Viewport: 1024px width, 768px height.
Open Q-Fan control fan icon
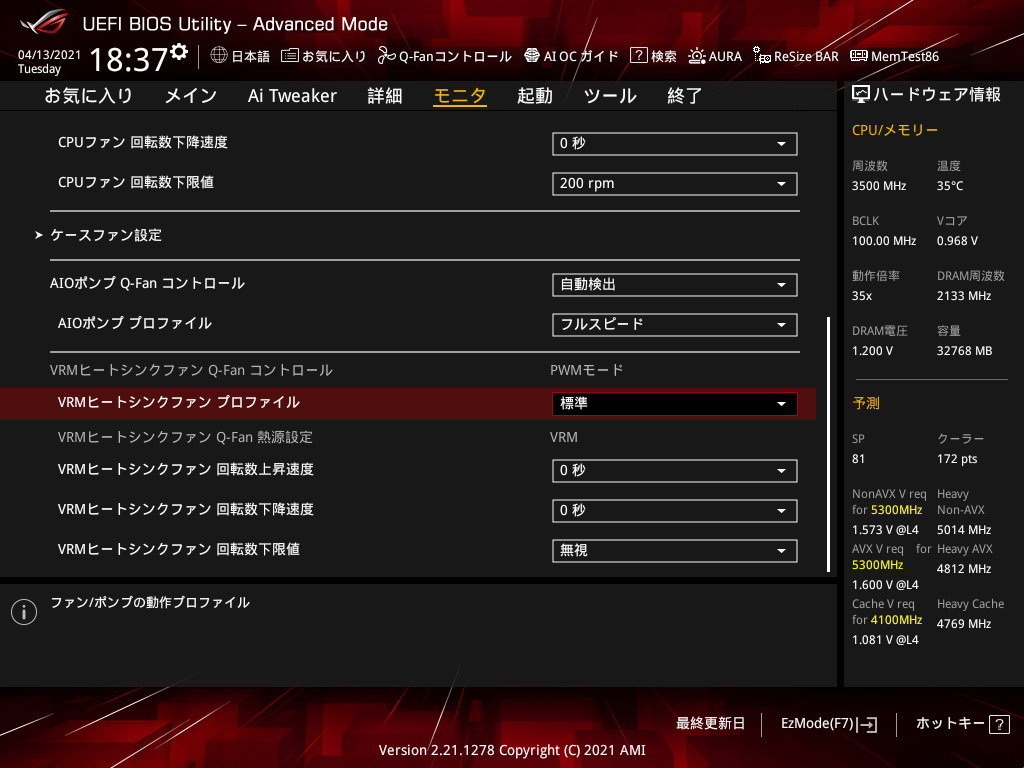387,56
